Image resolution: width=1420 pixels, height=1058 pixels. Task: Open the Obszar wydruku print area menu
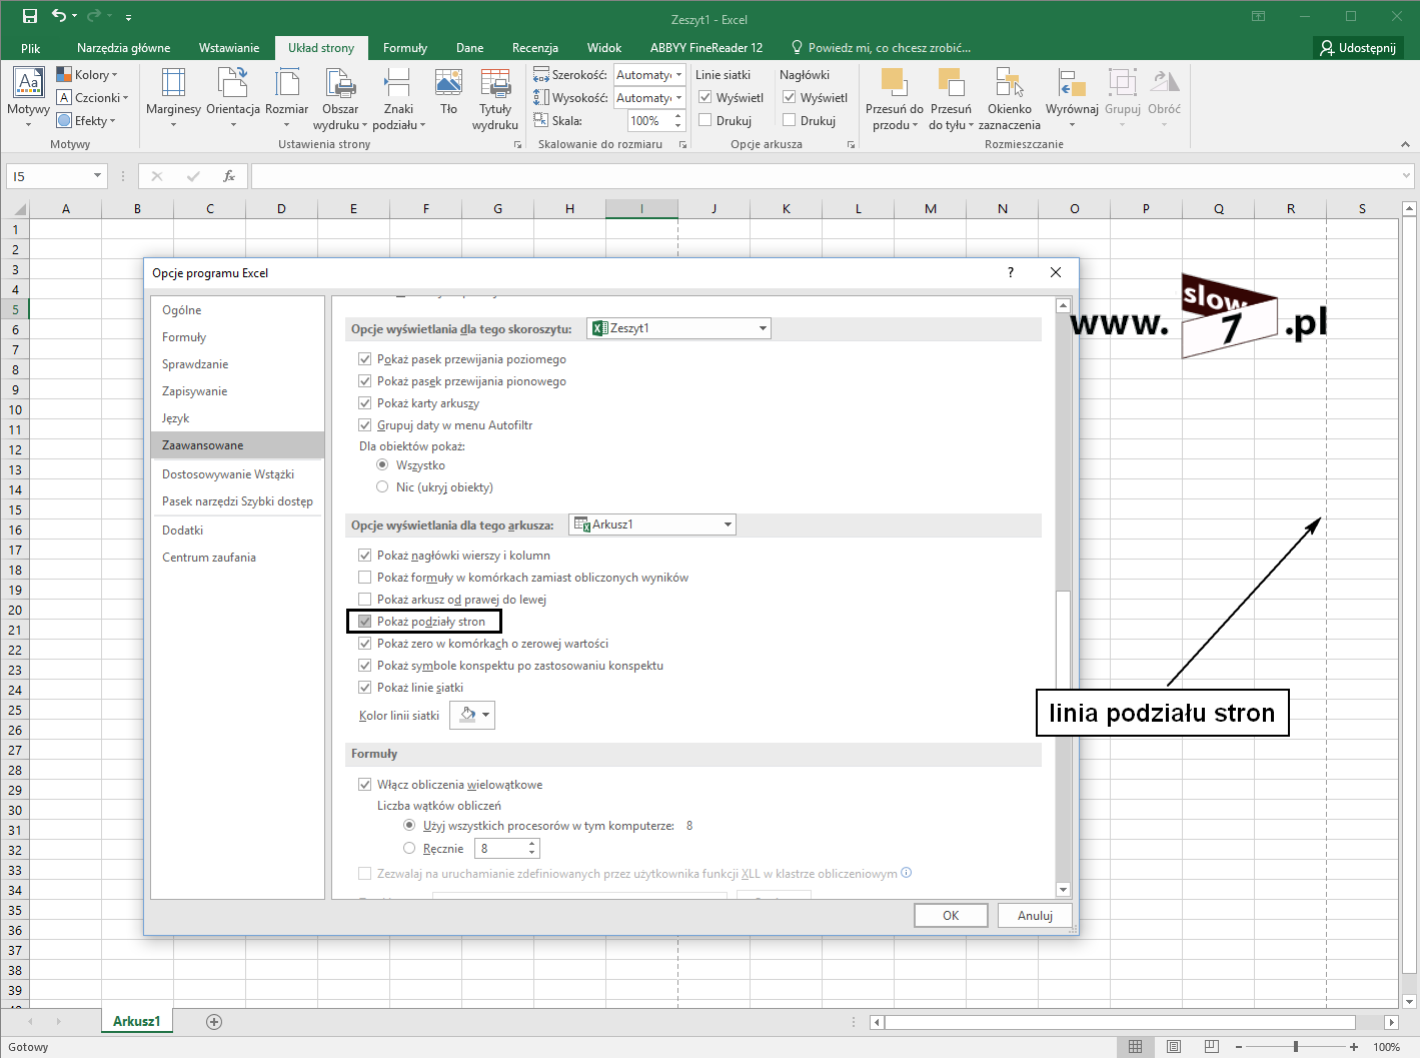(x=340, y=98)
